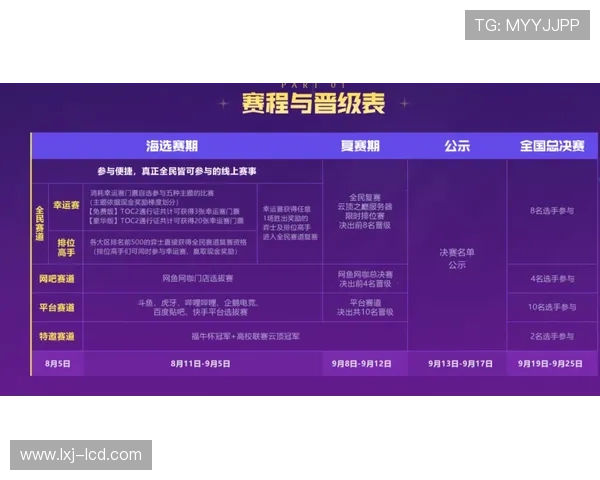The height and width of the screenshot is (480, 600).
Task: Click the 公示 column header
Action: point(457,146)
